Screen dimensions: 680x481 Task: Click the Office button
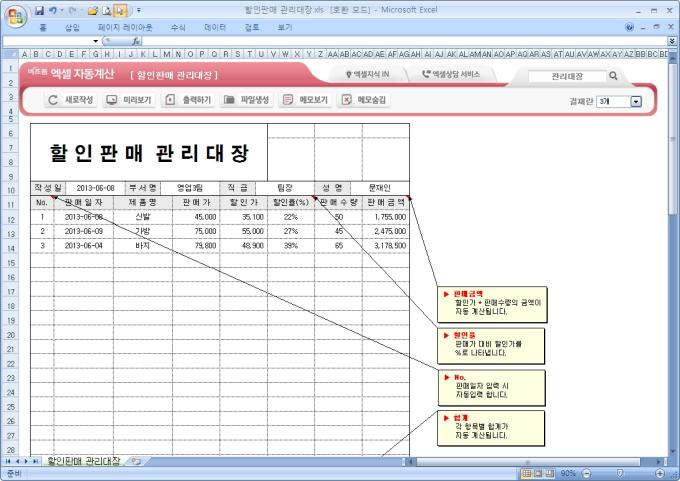13,13
